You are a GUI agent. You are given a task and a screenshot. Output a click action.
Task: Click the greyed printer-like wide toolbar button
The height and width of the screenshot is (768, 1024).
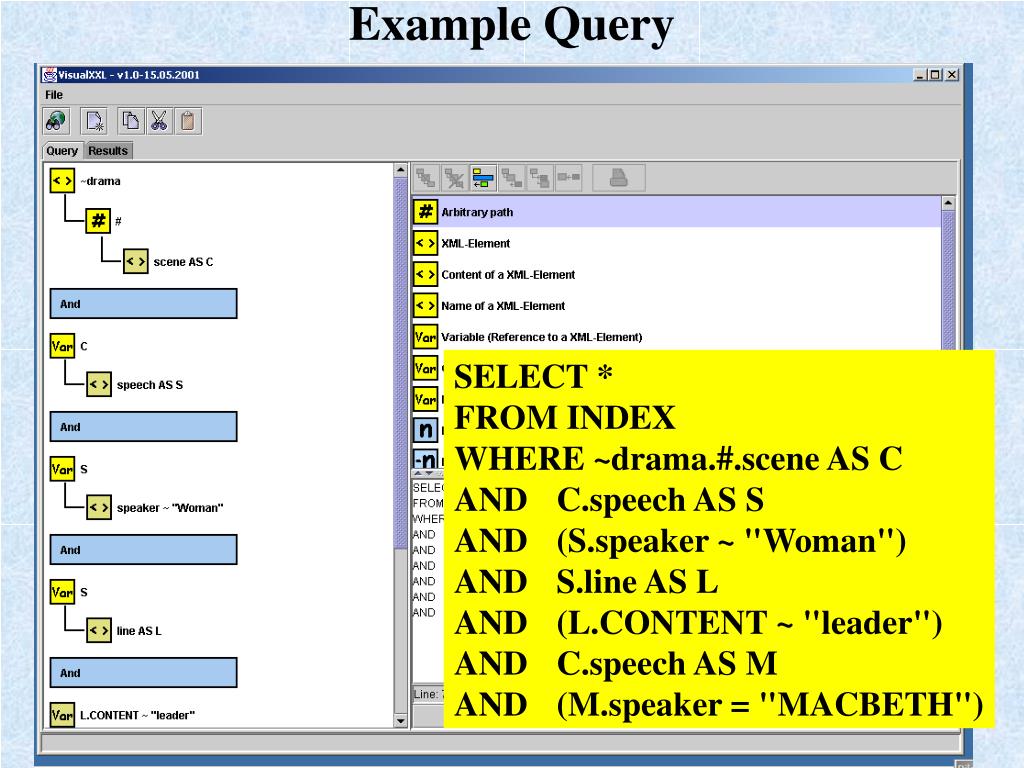click(x=618, y=178)
